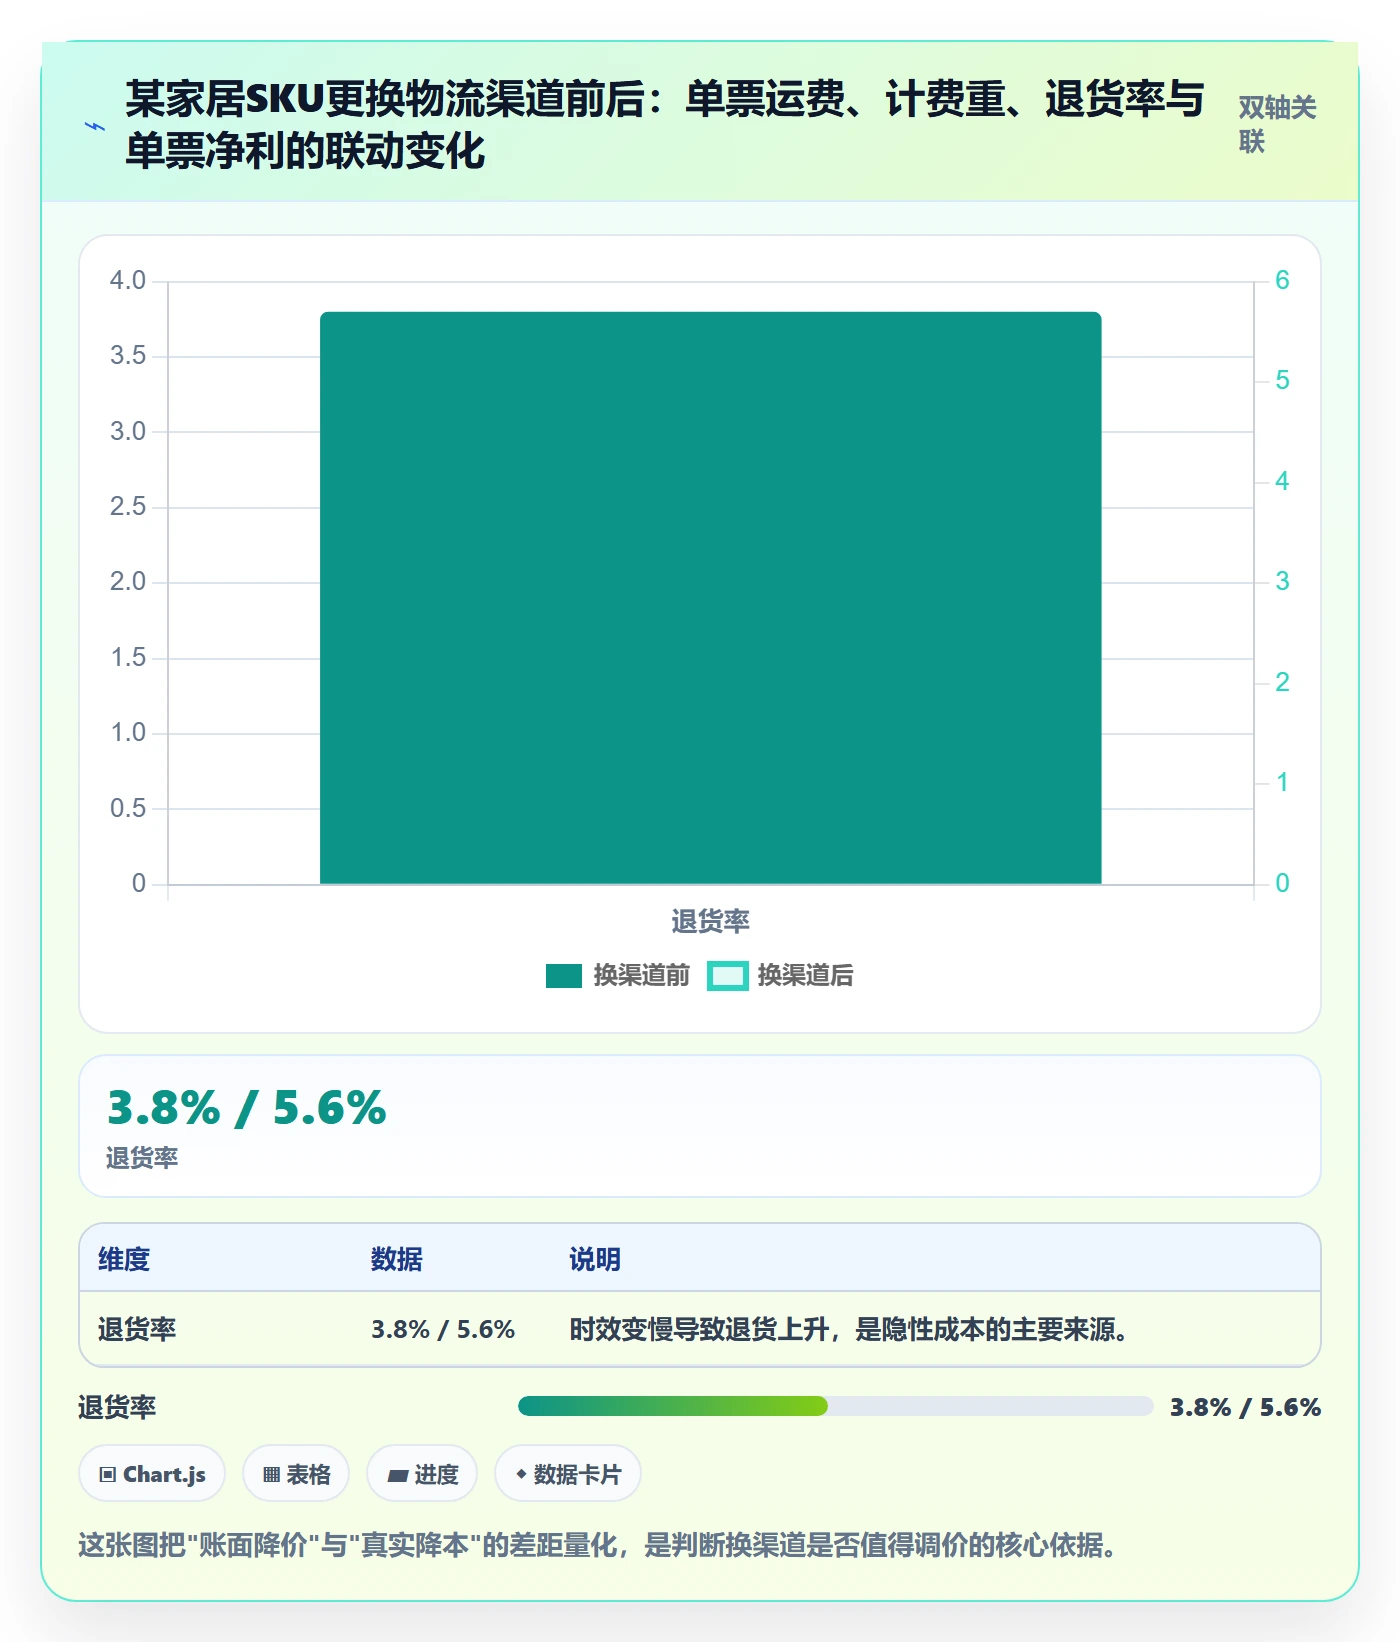This screenshot has height=1642, width=1400.
Task: Click the teal 退货率 chart bar
Action: pyautogui.click(x=710, y=598)
